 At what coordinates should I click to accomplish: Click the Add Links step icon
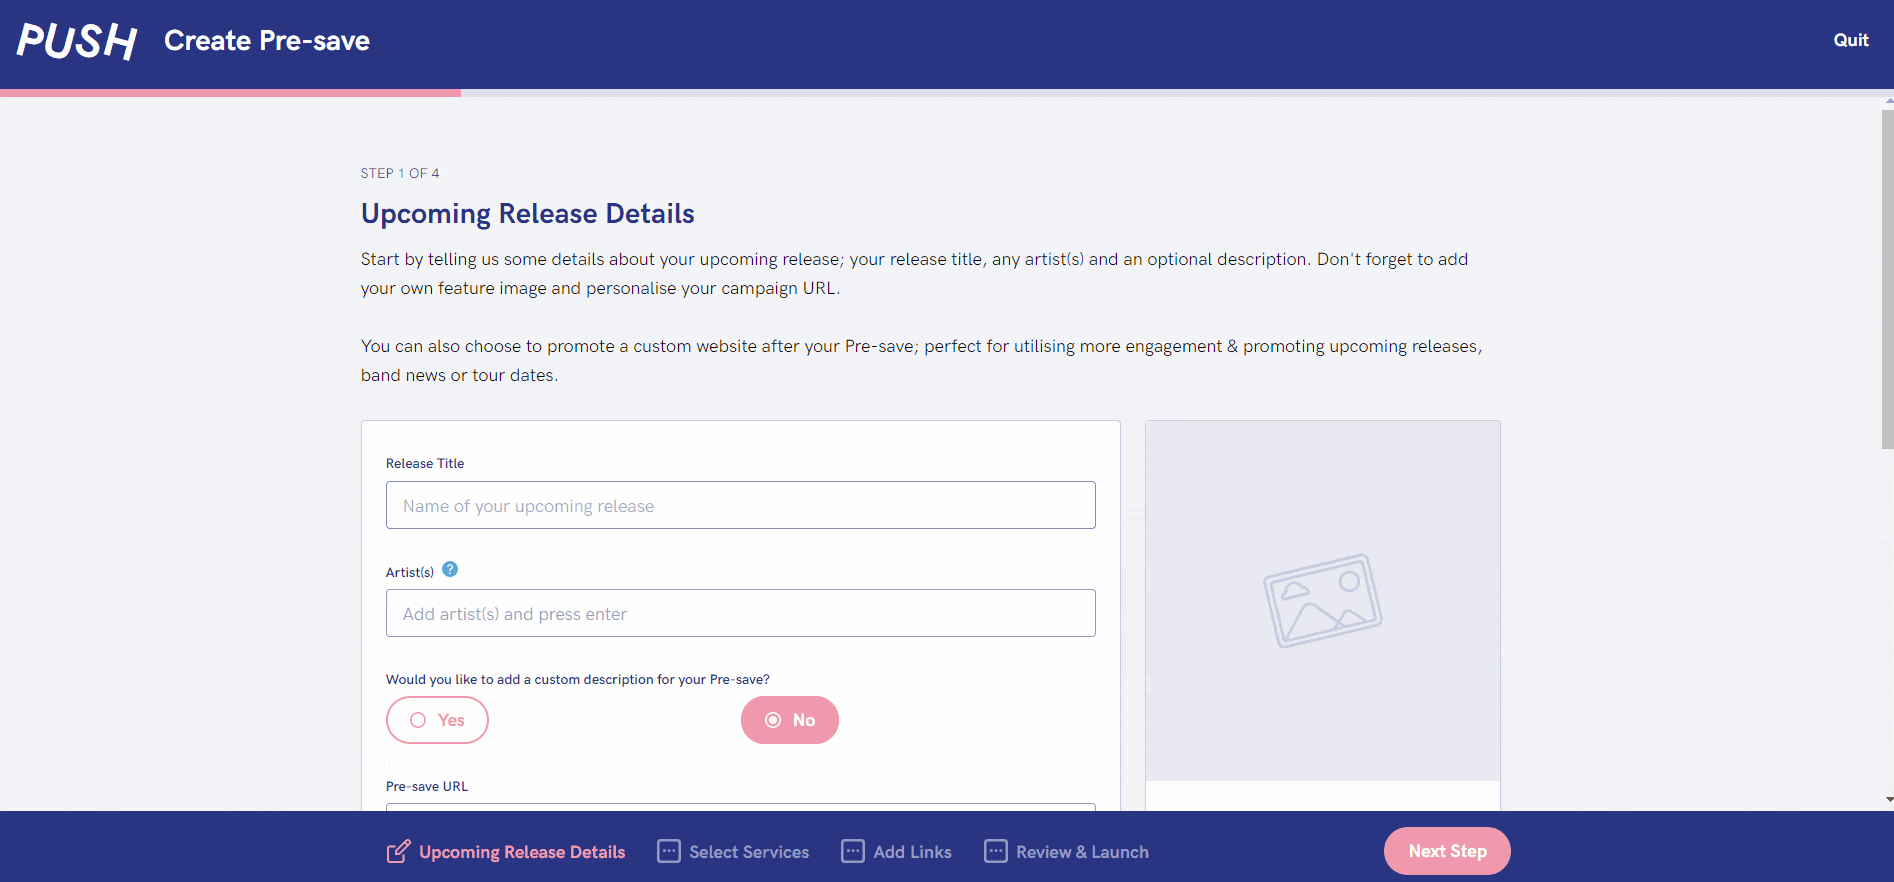(x=853, y=851)
